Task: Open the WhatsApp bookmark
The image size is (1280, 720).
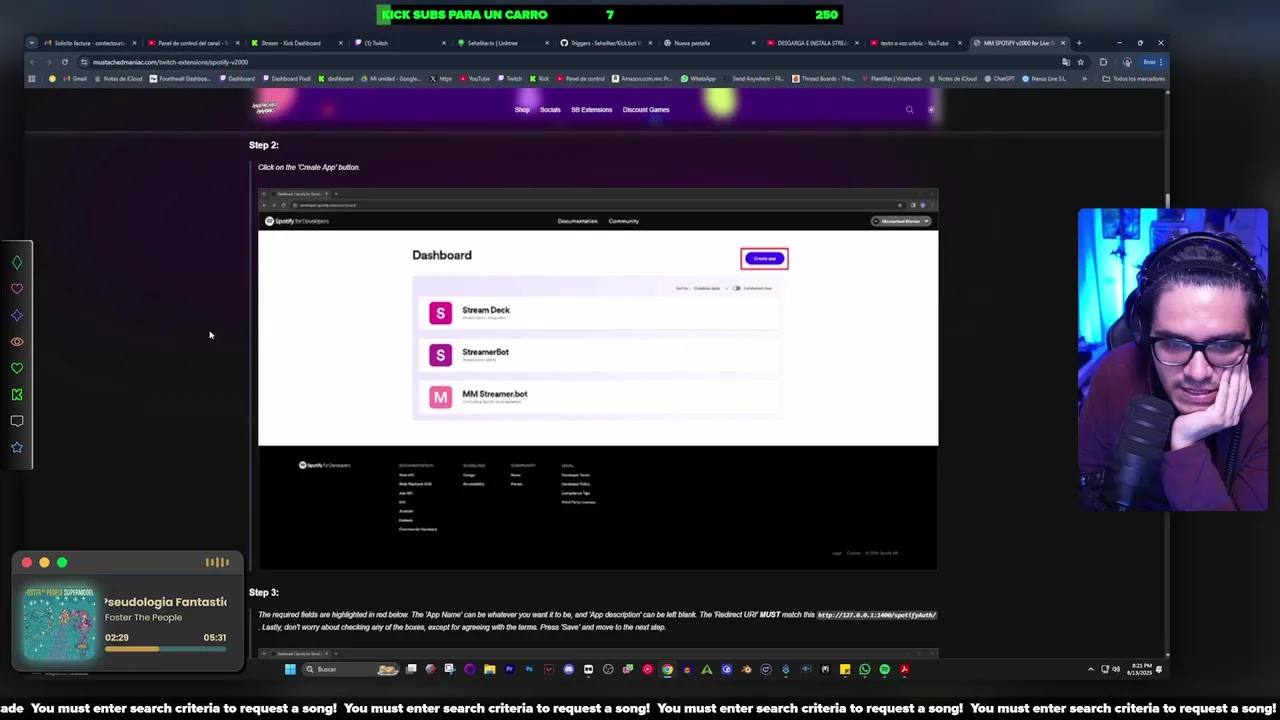Action: [698, 78]
